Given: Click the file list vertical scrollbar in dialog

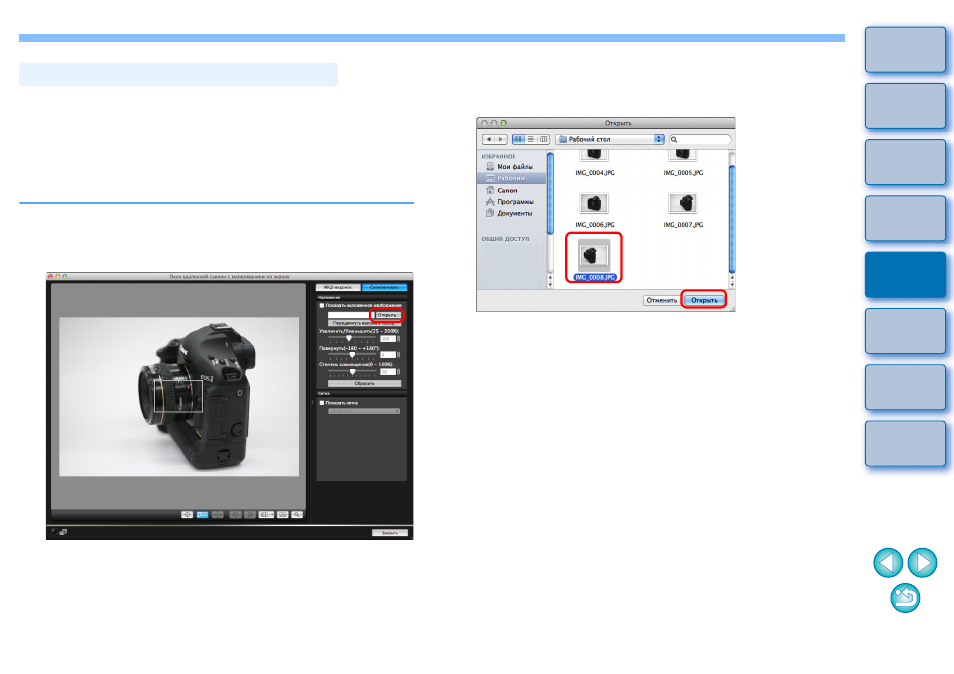Looking at the screenshot, I should click(x=732, y=219).
